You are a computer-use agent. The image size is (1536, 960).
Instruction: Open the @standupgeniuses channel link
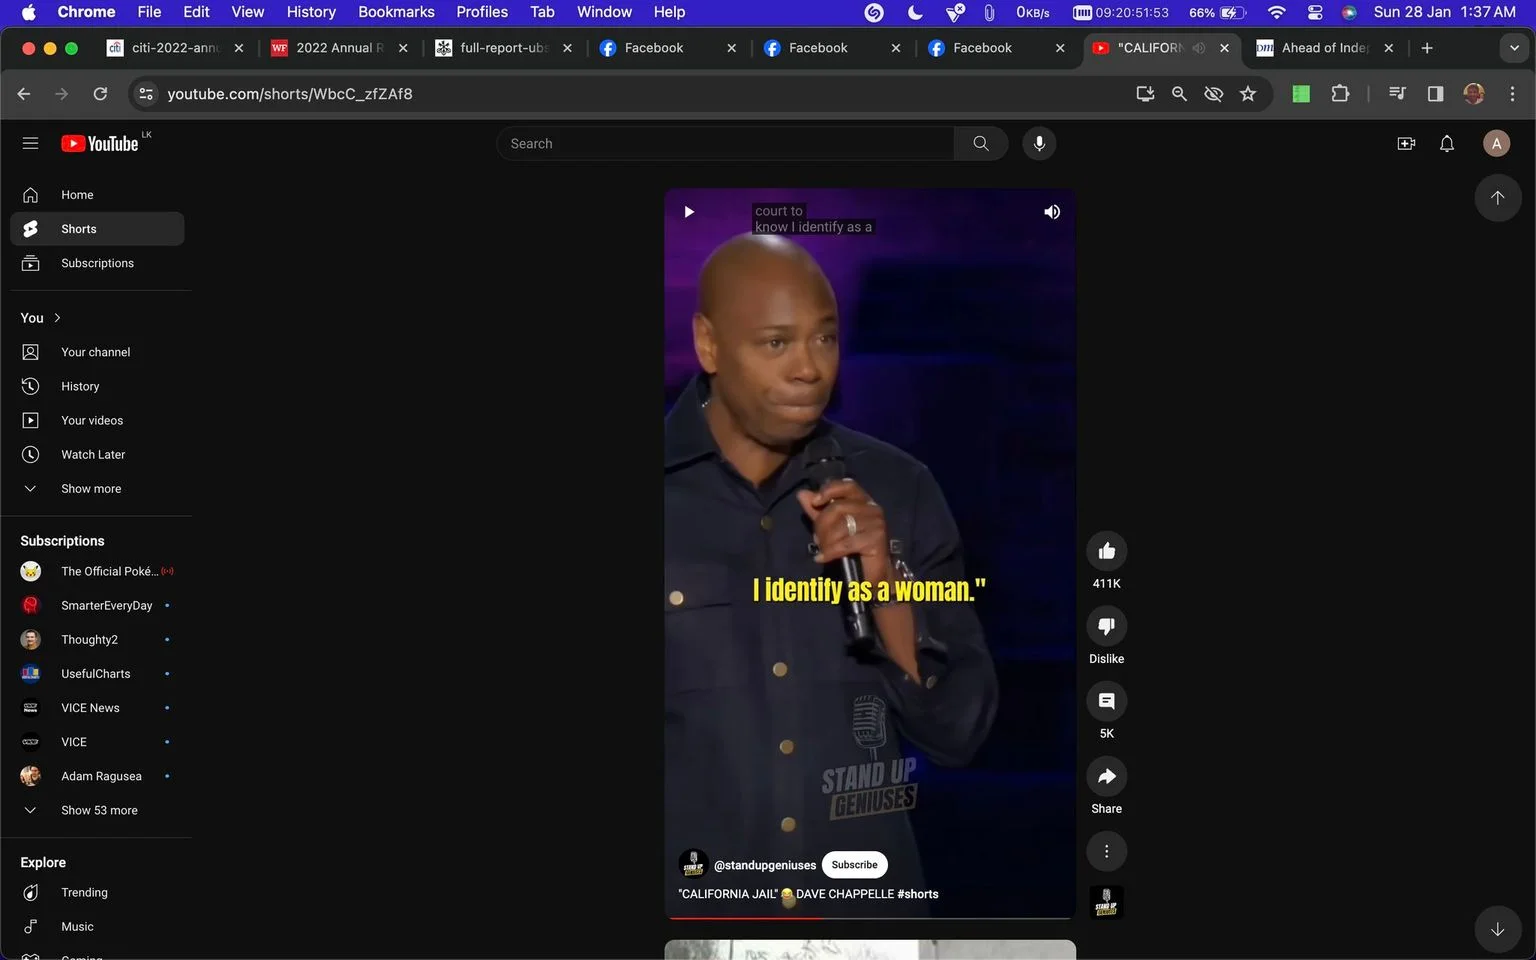765,865
